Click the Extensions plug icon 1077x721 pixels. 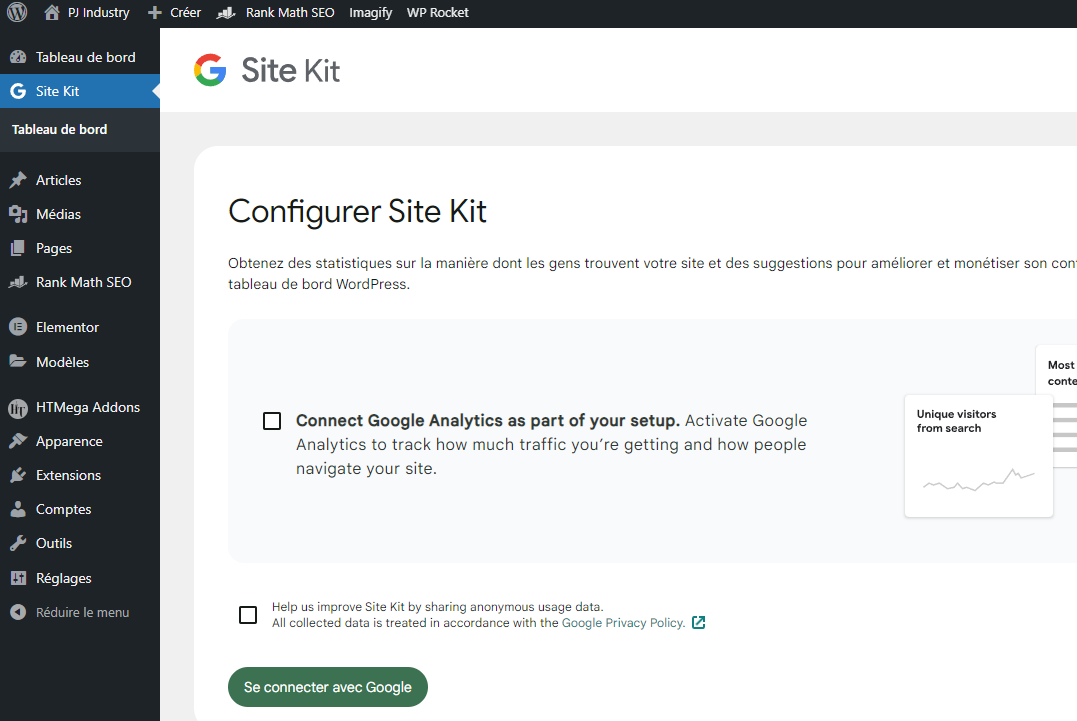coord(17,475)
